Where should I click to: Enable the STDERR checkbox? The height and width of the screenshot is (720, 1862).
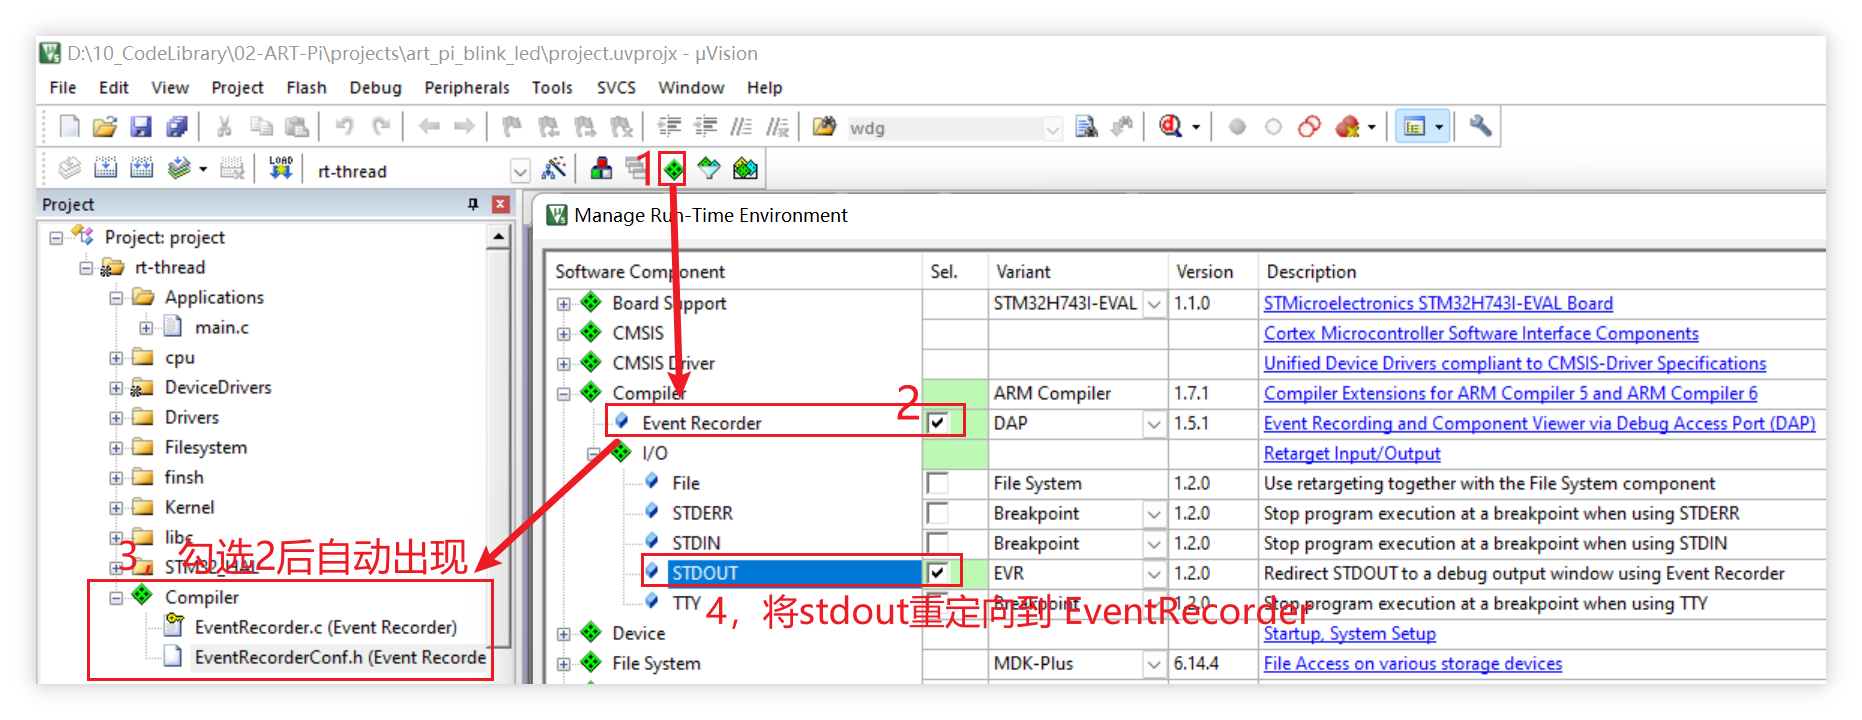click(937, 513)
